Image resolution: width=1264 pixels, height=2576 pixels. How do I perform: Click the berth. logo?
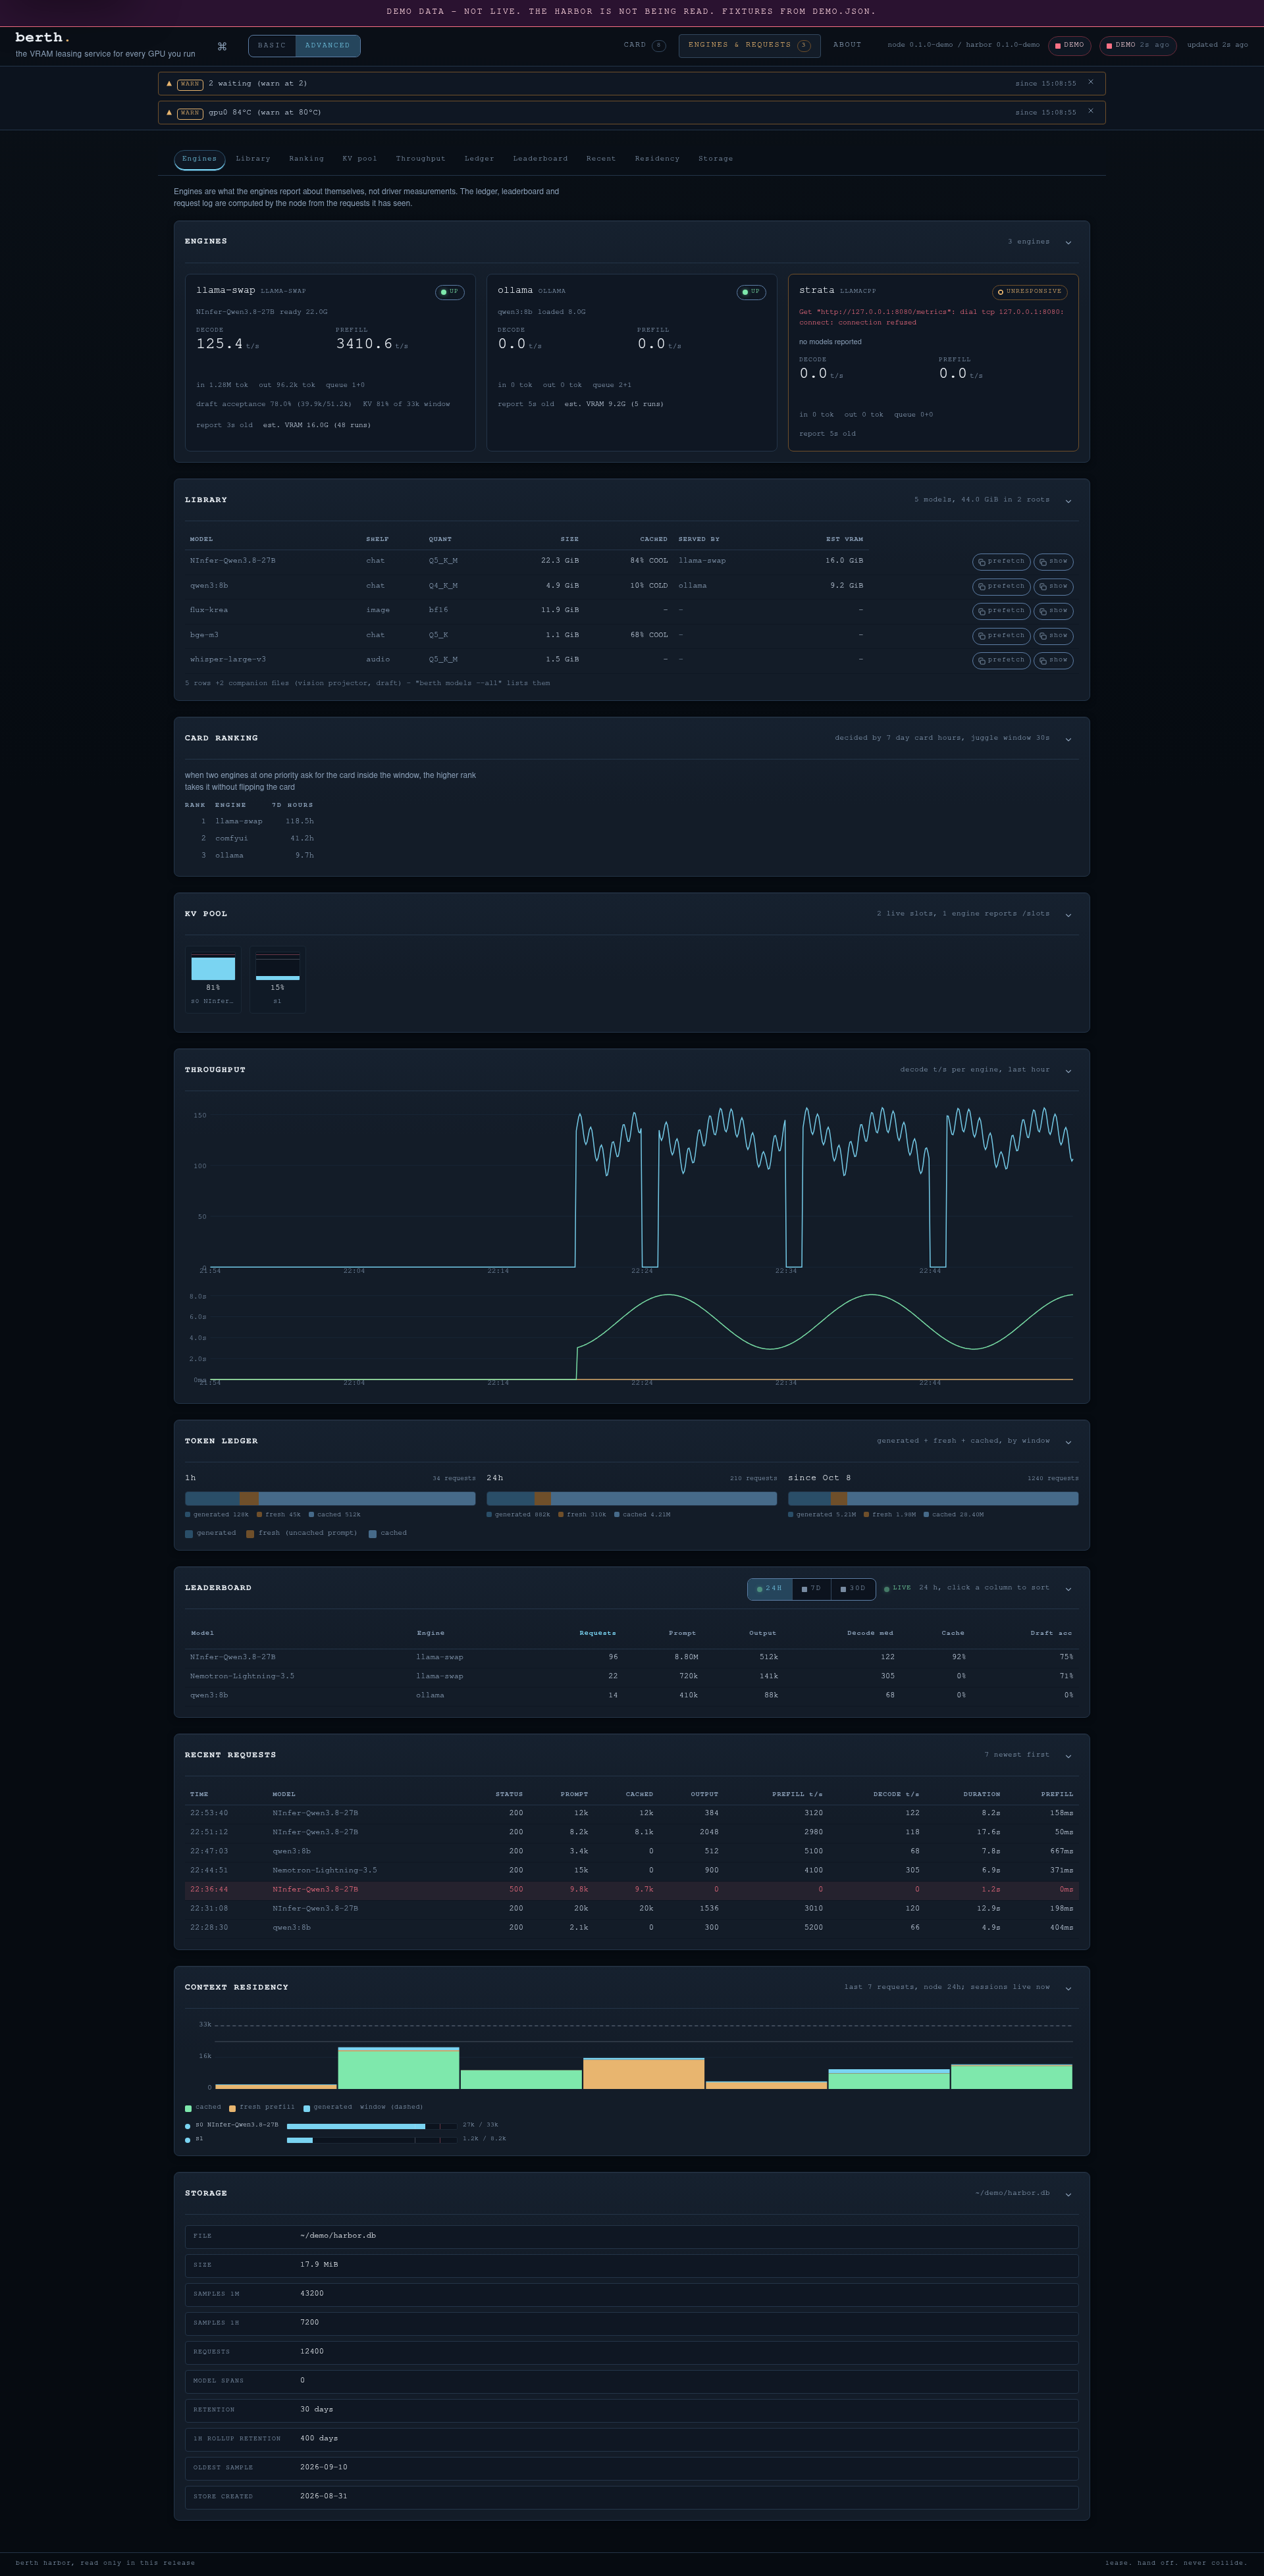(42, 37)
